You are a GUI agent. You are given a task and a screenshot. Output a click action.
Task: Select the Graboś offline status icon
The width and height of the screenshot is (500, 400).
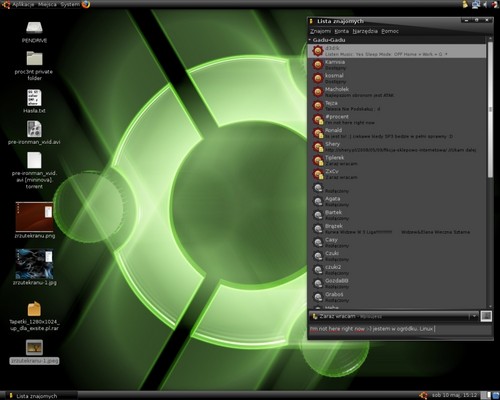click(318, 297)
